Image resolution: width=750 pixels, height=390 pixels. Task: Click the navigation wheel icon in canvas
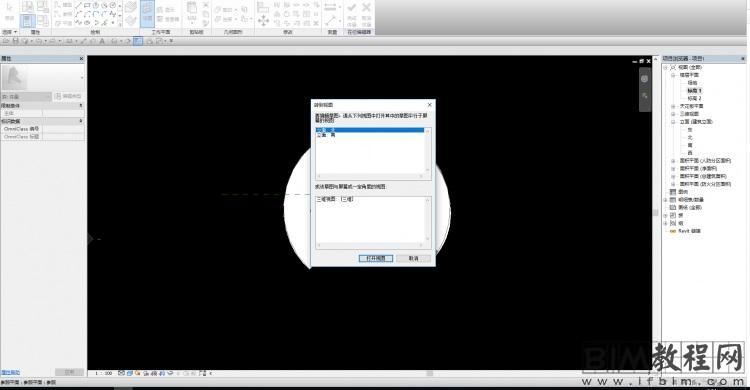(x=644, y=79)
